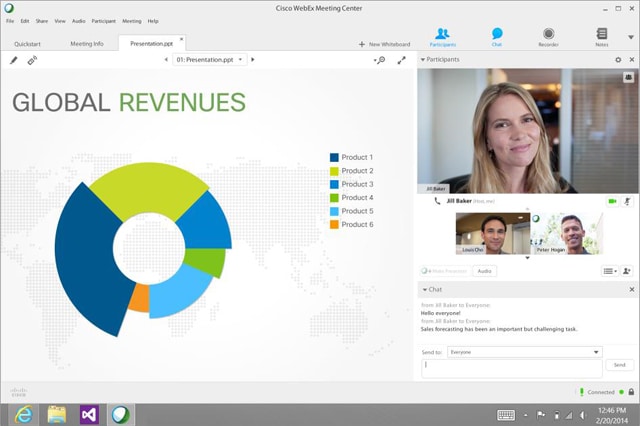Open the touch keyboard in the tray

[506, 415]
